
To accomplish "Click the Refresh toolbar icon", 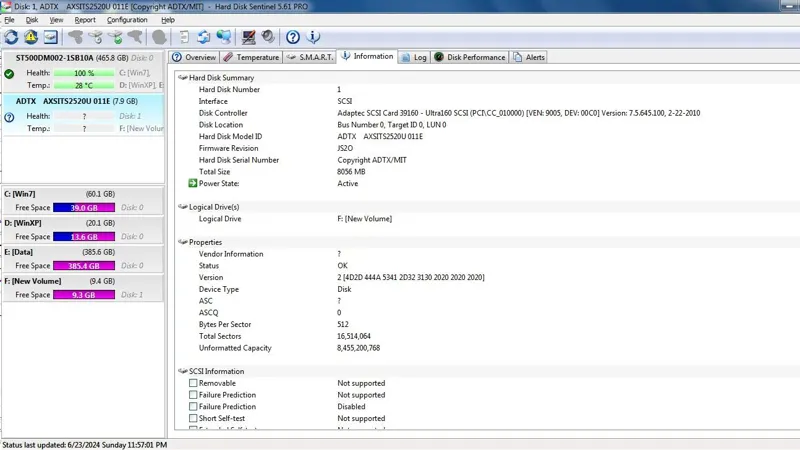I will [11, 37].
